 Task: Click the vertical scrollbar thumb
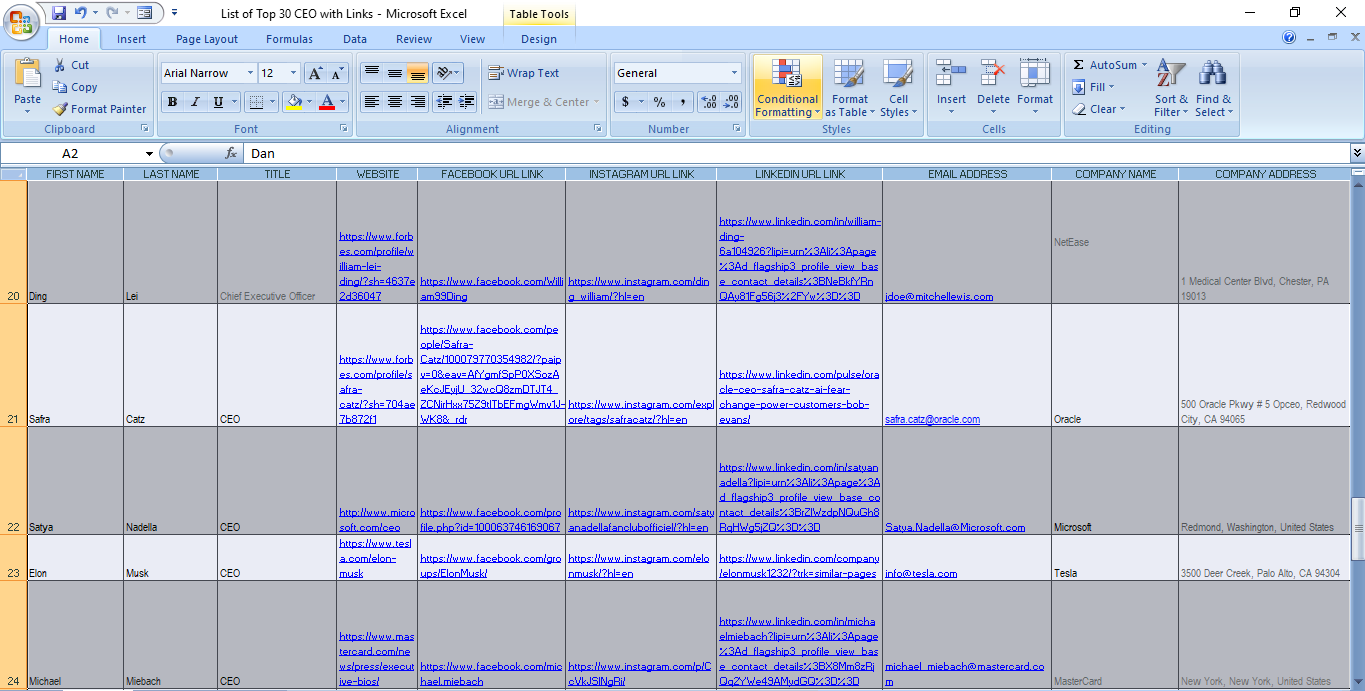[1357, 529]
